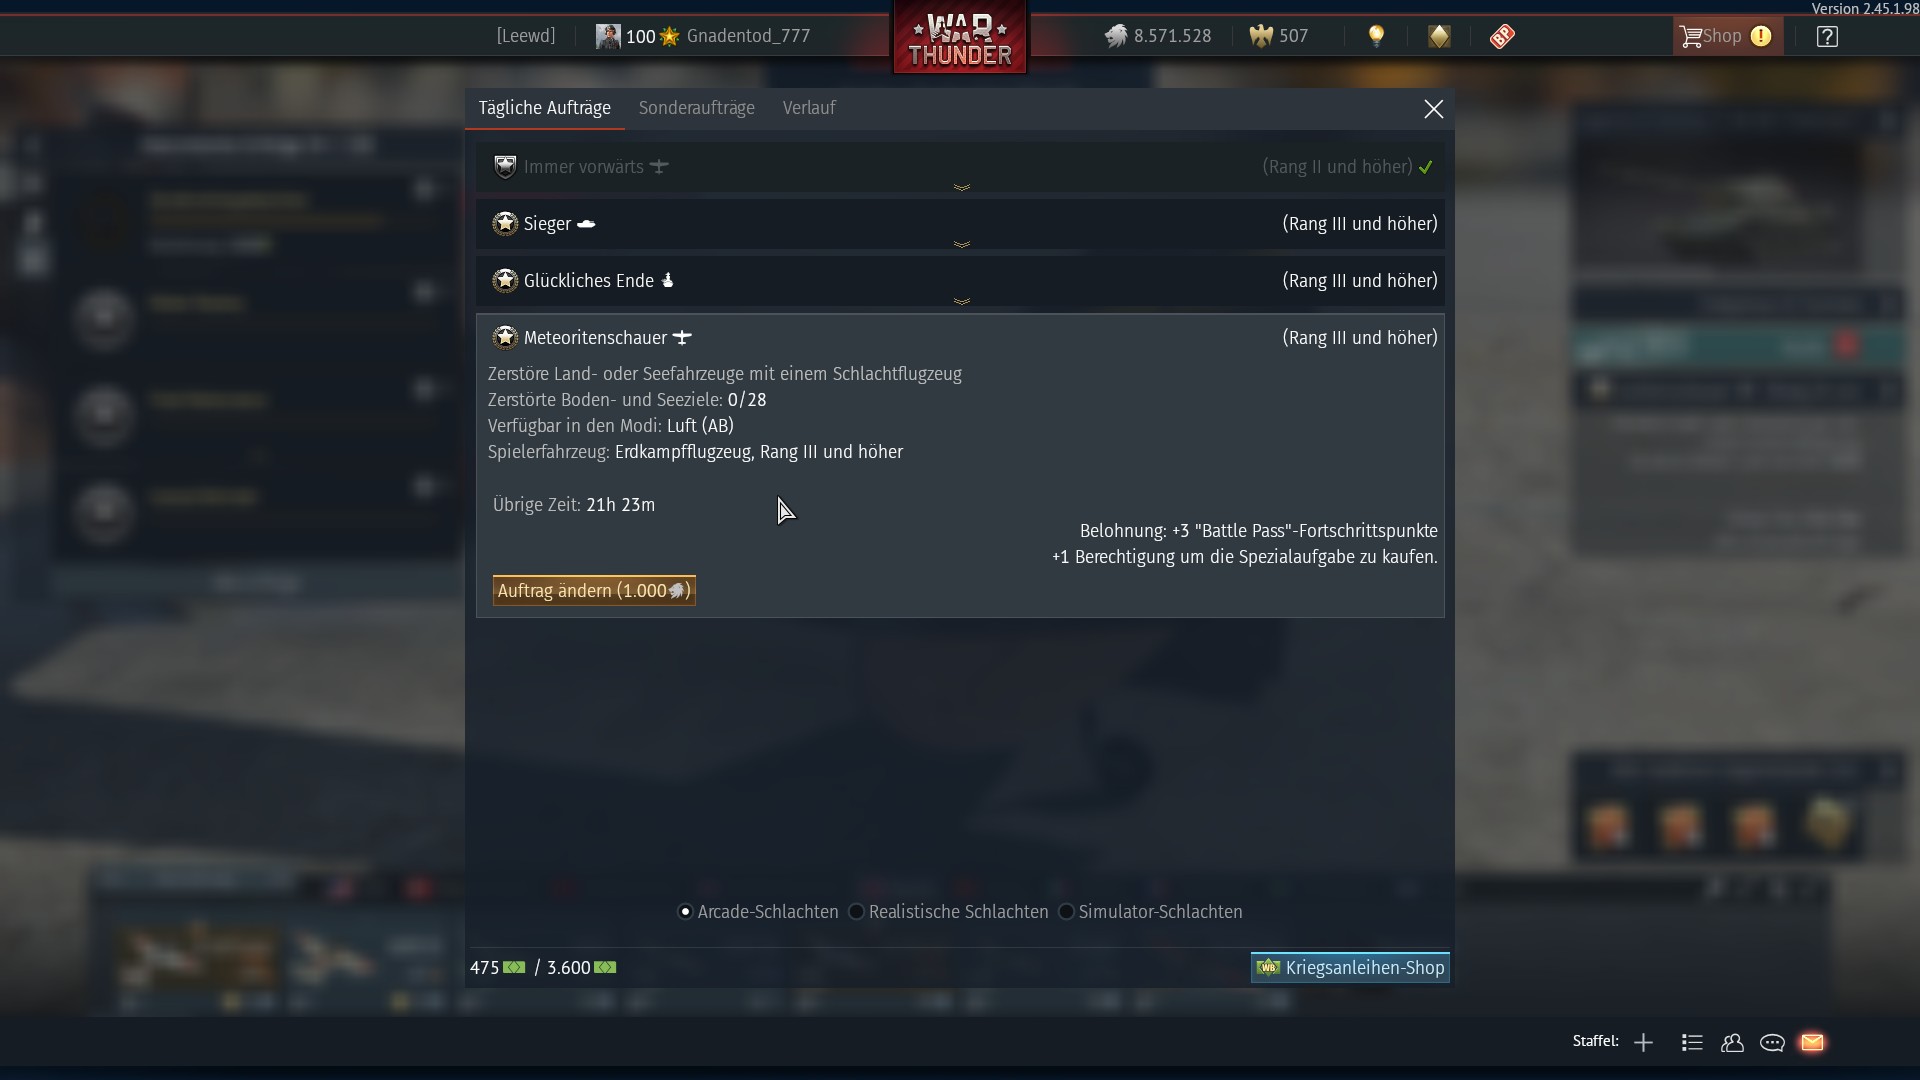Open the chat speech bubble icon
The image size is (1920, 1080).
coord(1772,1042)
